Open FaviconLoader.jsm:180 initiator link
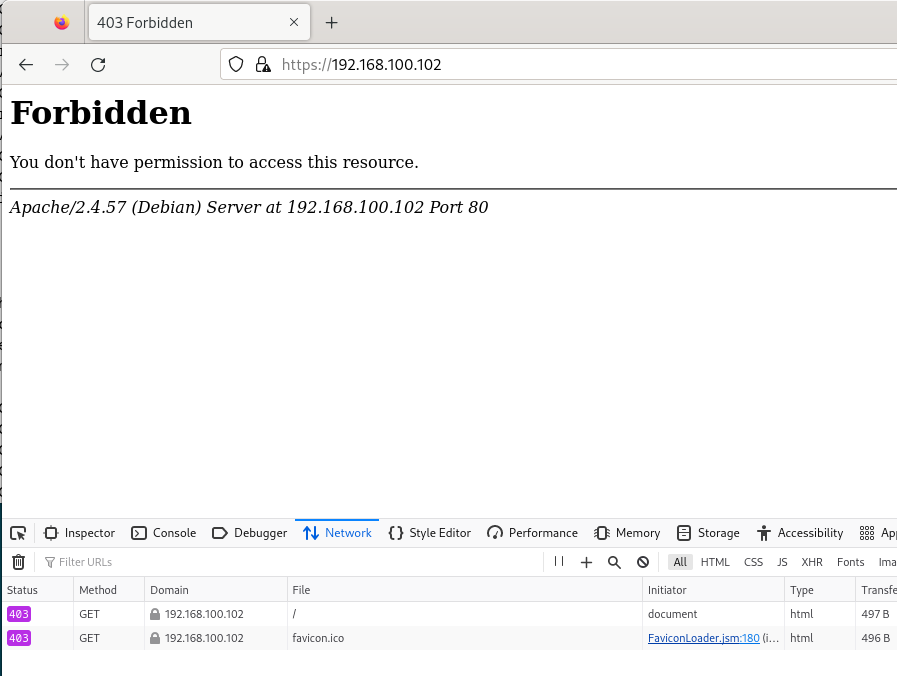 point(704,638)
